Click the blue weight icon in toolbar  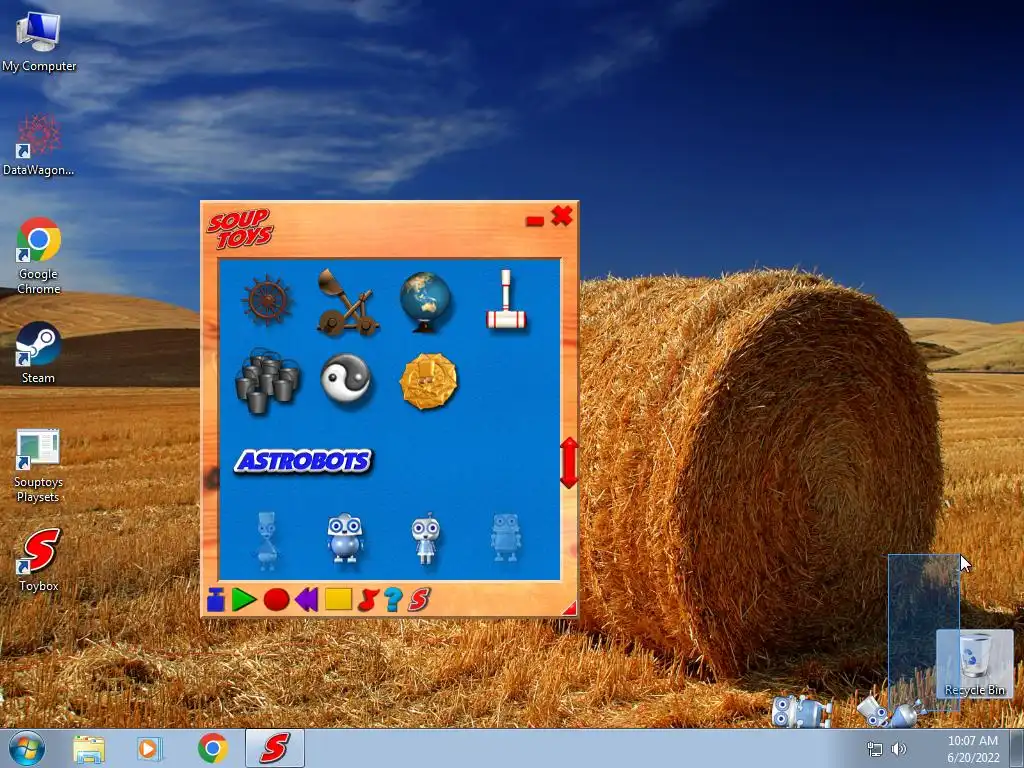pos(216,600)
